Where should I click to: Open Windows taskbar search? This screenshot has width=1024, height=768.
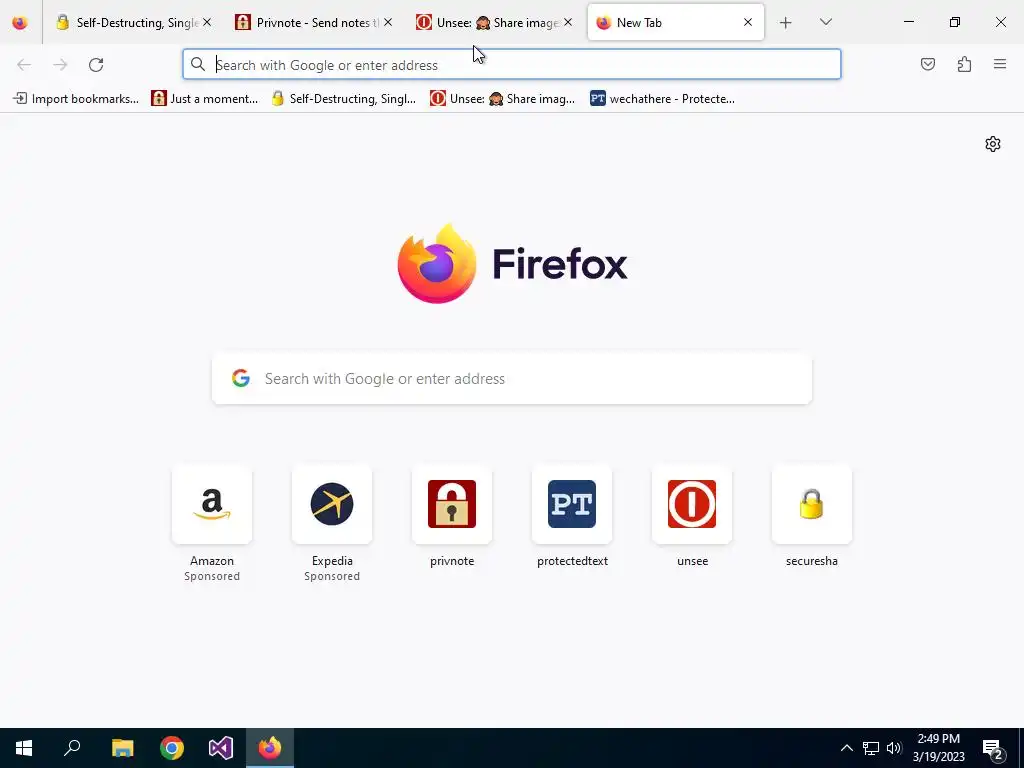click(x=72, y=748)
